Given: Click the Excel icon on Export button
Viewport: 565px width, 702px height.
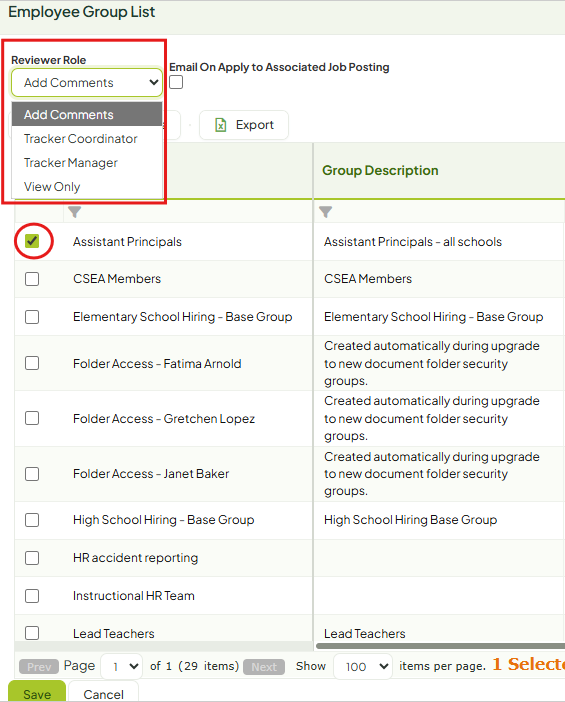Looking at the screenshot, I should tap(221, 125).
